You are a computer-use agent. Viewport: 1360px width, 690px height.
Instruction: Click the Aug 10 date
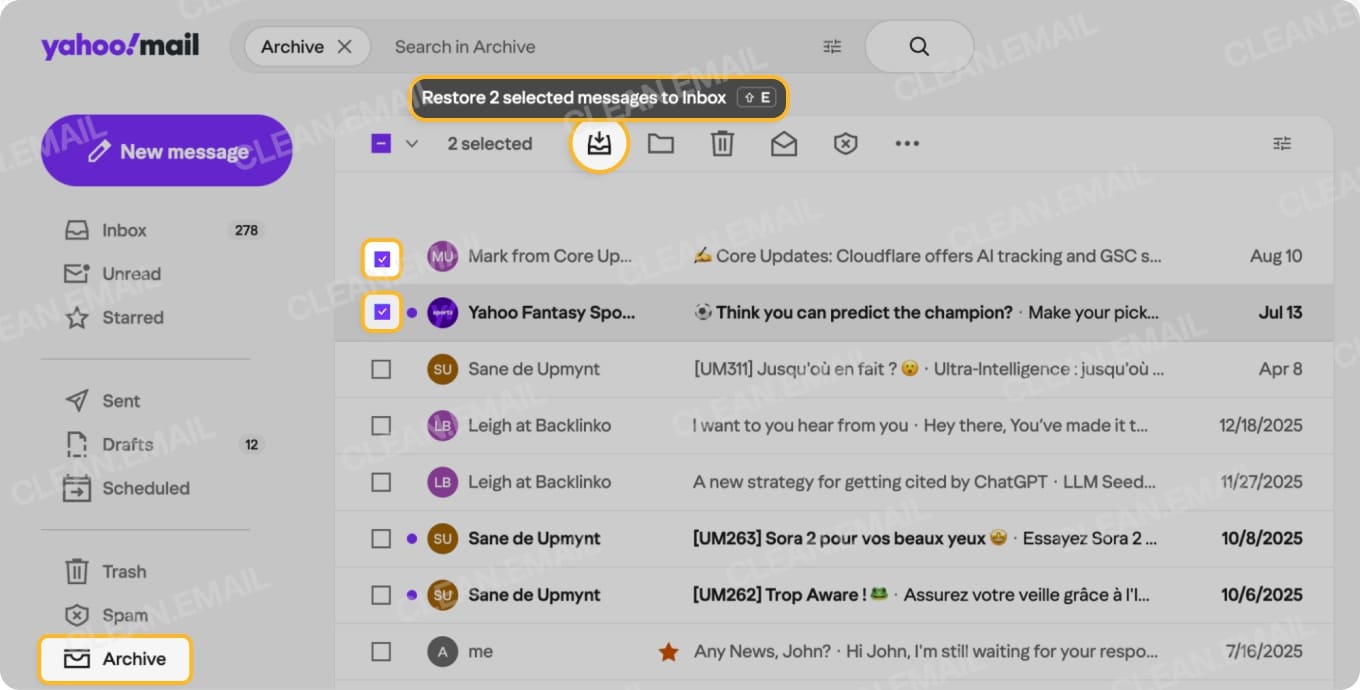pyautogui.click(x=1276, y=256)
